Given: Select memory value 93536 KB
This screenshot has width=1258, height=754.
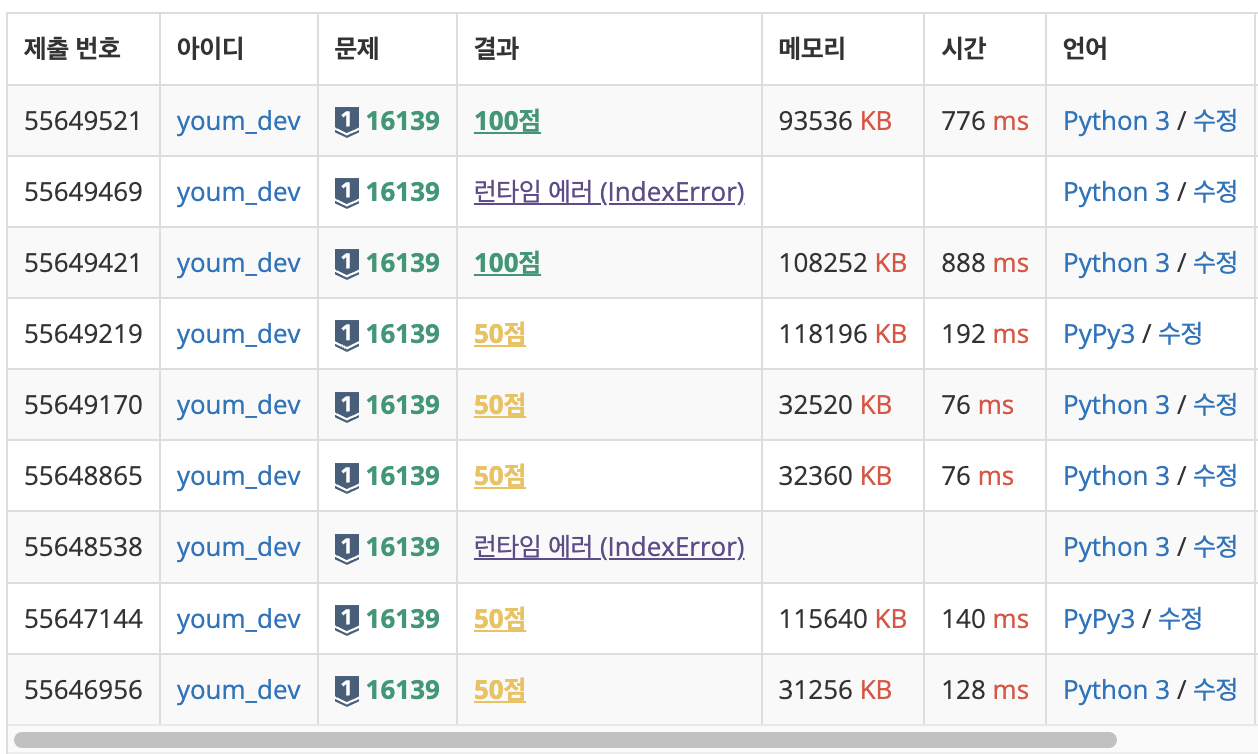Looking at the screenshot, I should (835, 121).
